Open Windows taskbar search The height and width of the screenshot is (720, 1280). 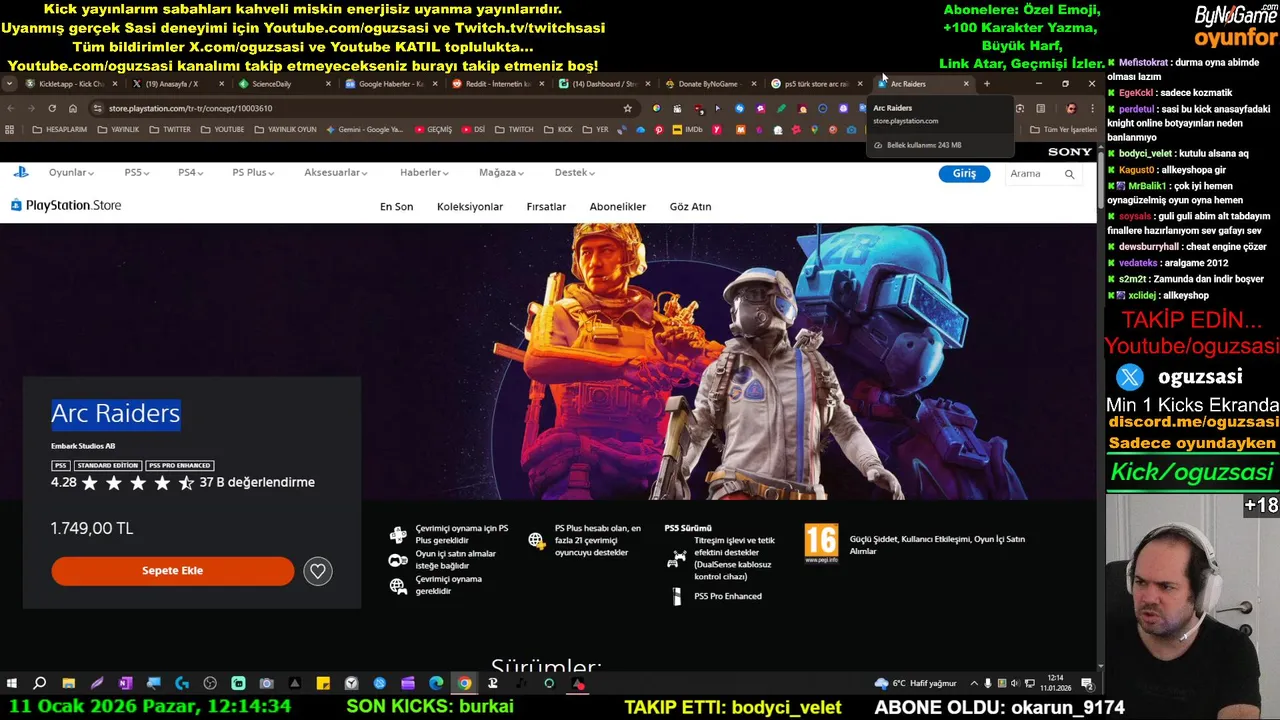[40, 683]
